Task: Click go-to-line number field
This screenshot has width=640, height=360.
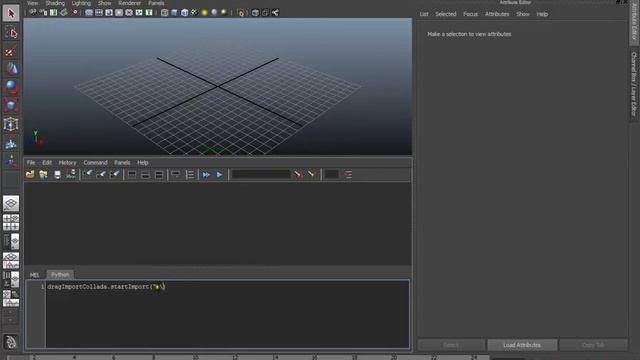Action: [331, 175]
